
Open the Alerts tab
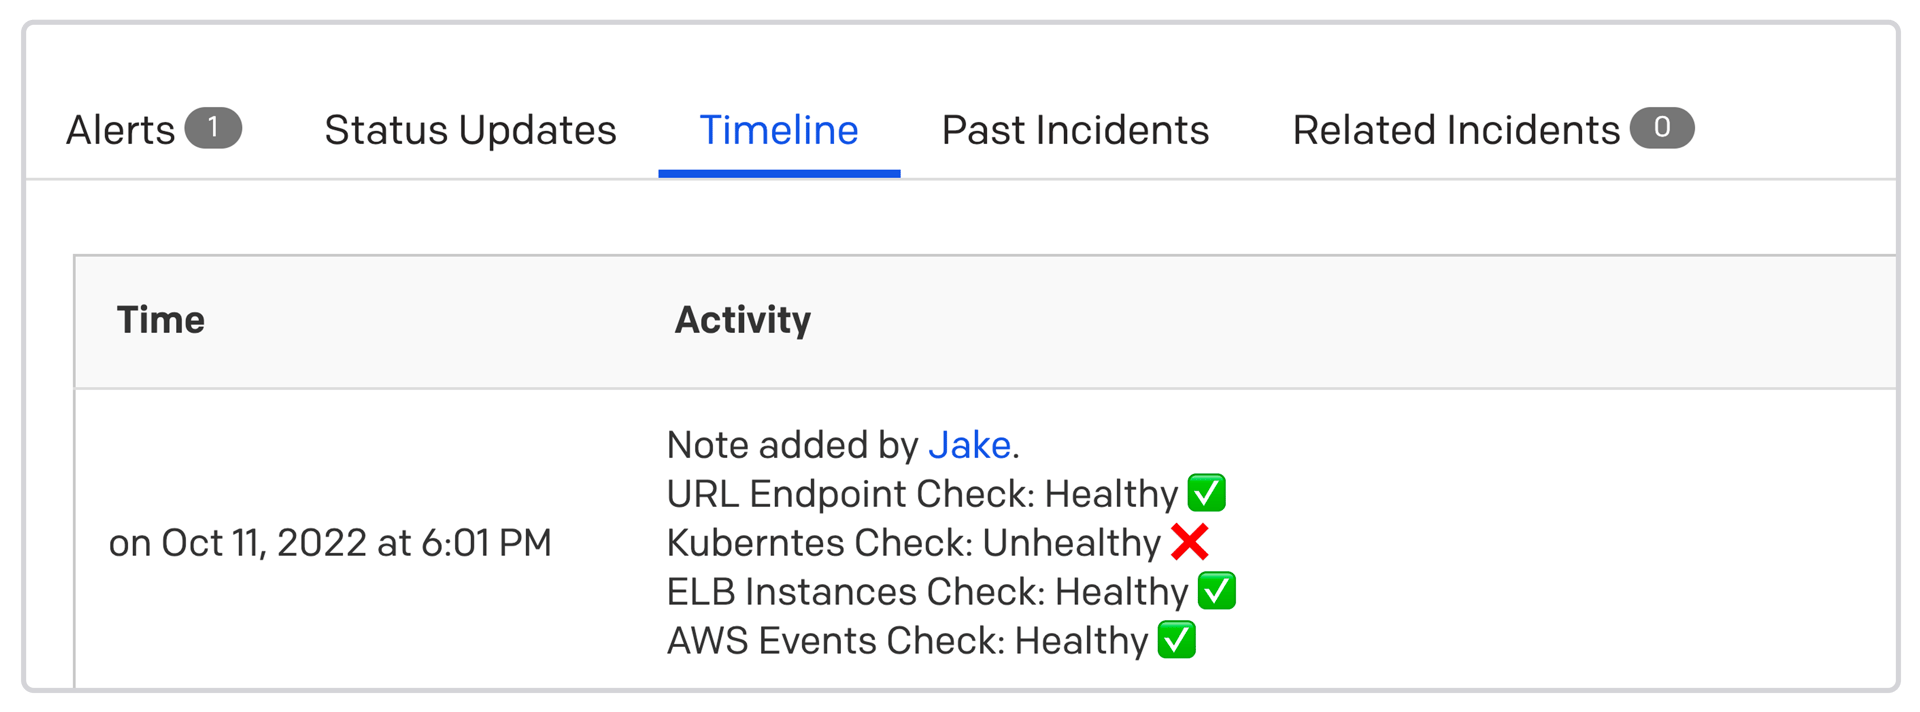click(121, 130)
